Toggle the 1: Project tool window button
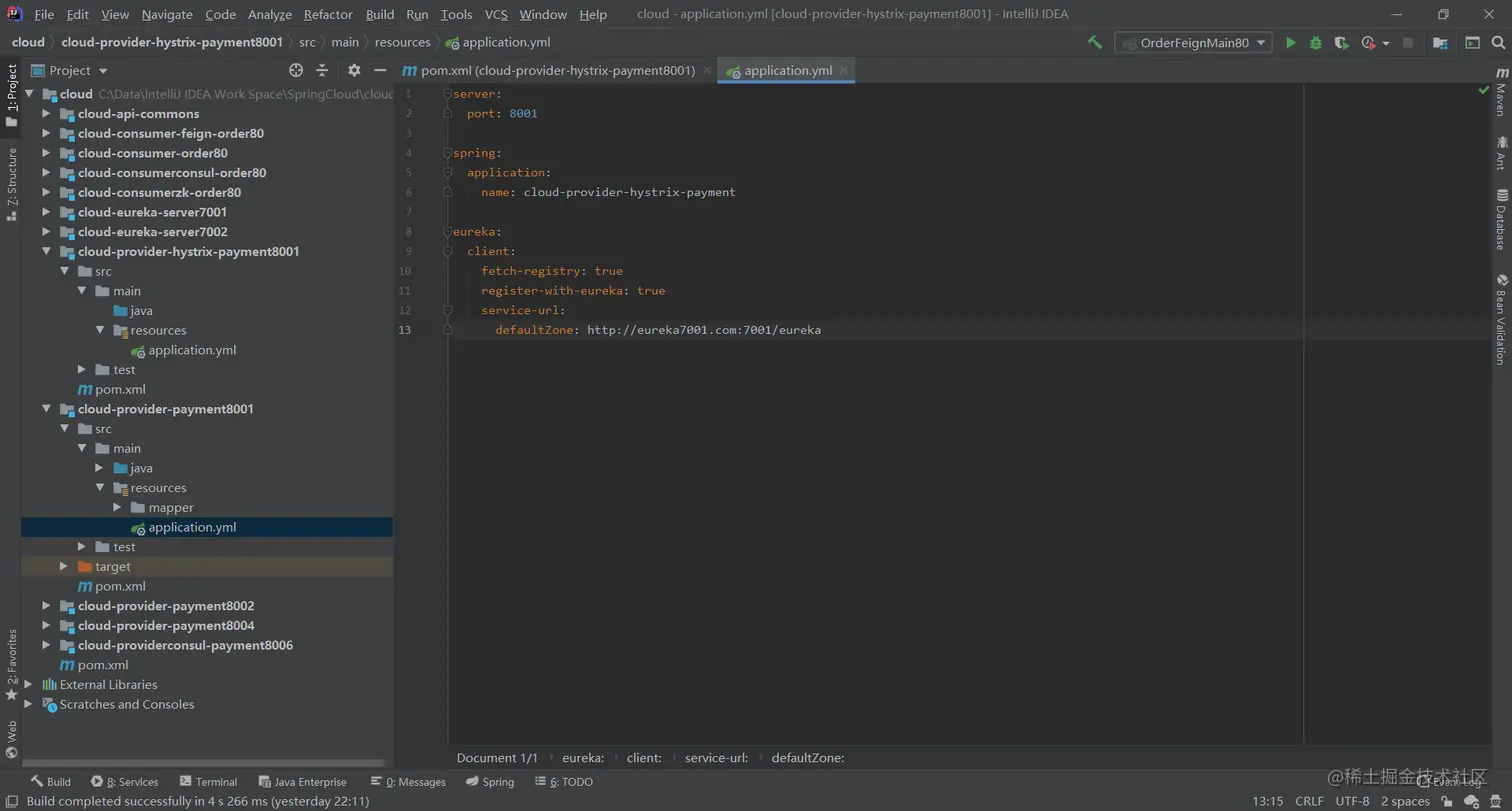This screenshot has width=1512, height=811. coord(11,96)
